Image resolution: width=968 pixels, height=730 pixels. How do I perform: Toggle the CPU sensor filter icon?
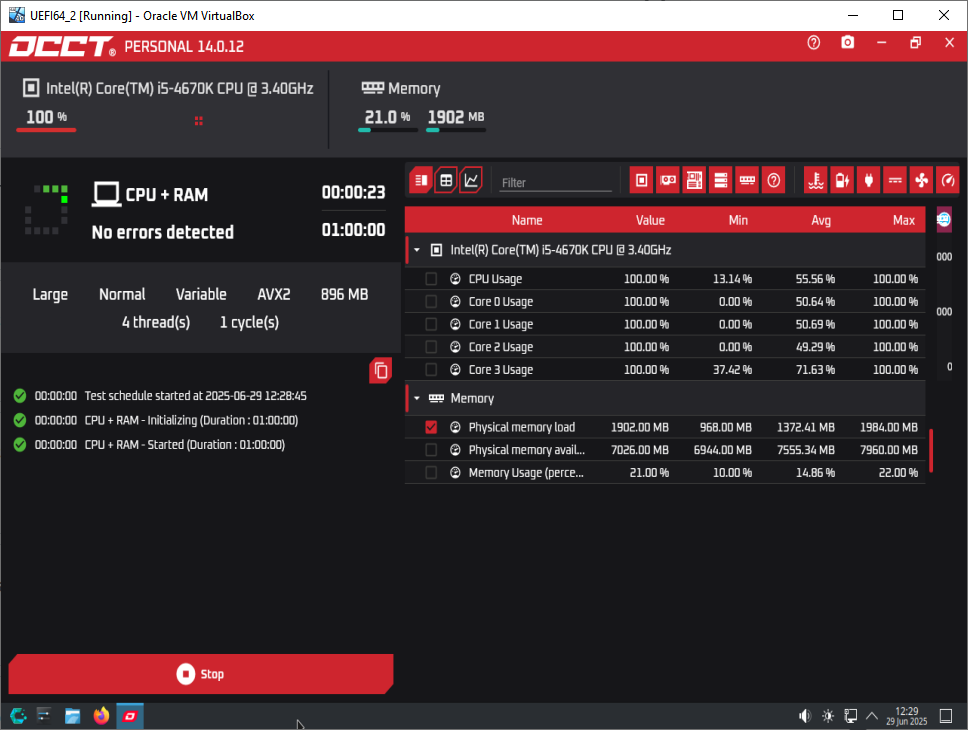(641, 180)
